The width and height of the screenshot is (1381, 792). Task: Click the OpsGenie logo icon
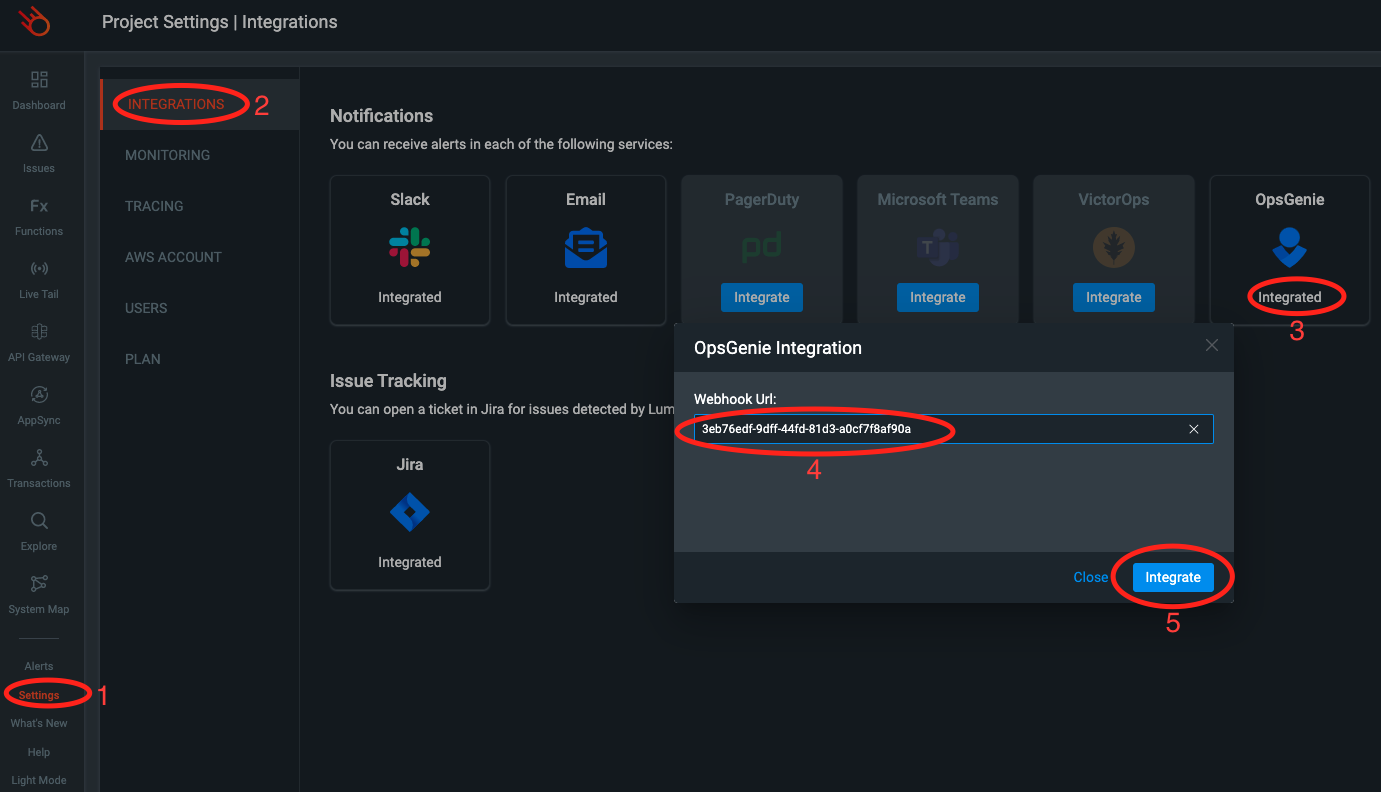(x=1290, y=247)
